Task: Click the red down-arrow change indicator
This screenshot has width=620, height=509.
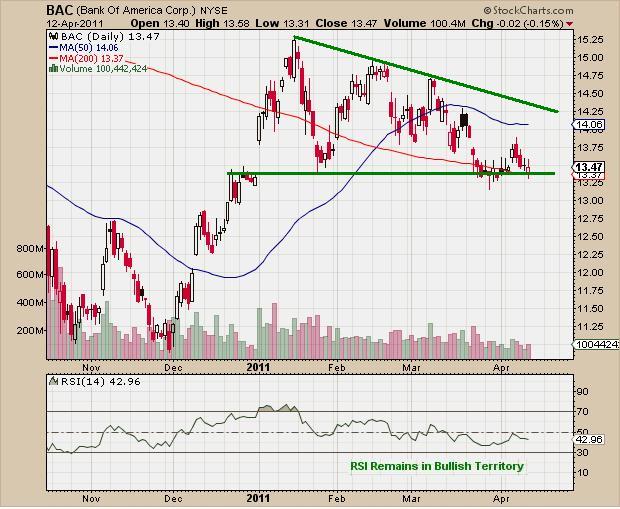Action: (569, 24)
